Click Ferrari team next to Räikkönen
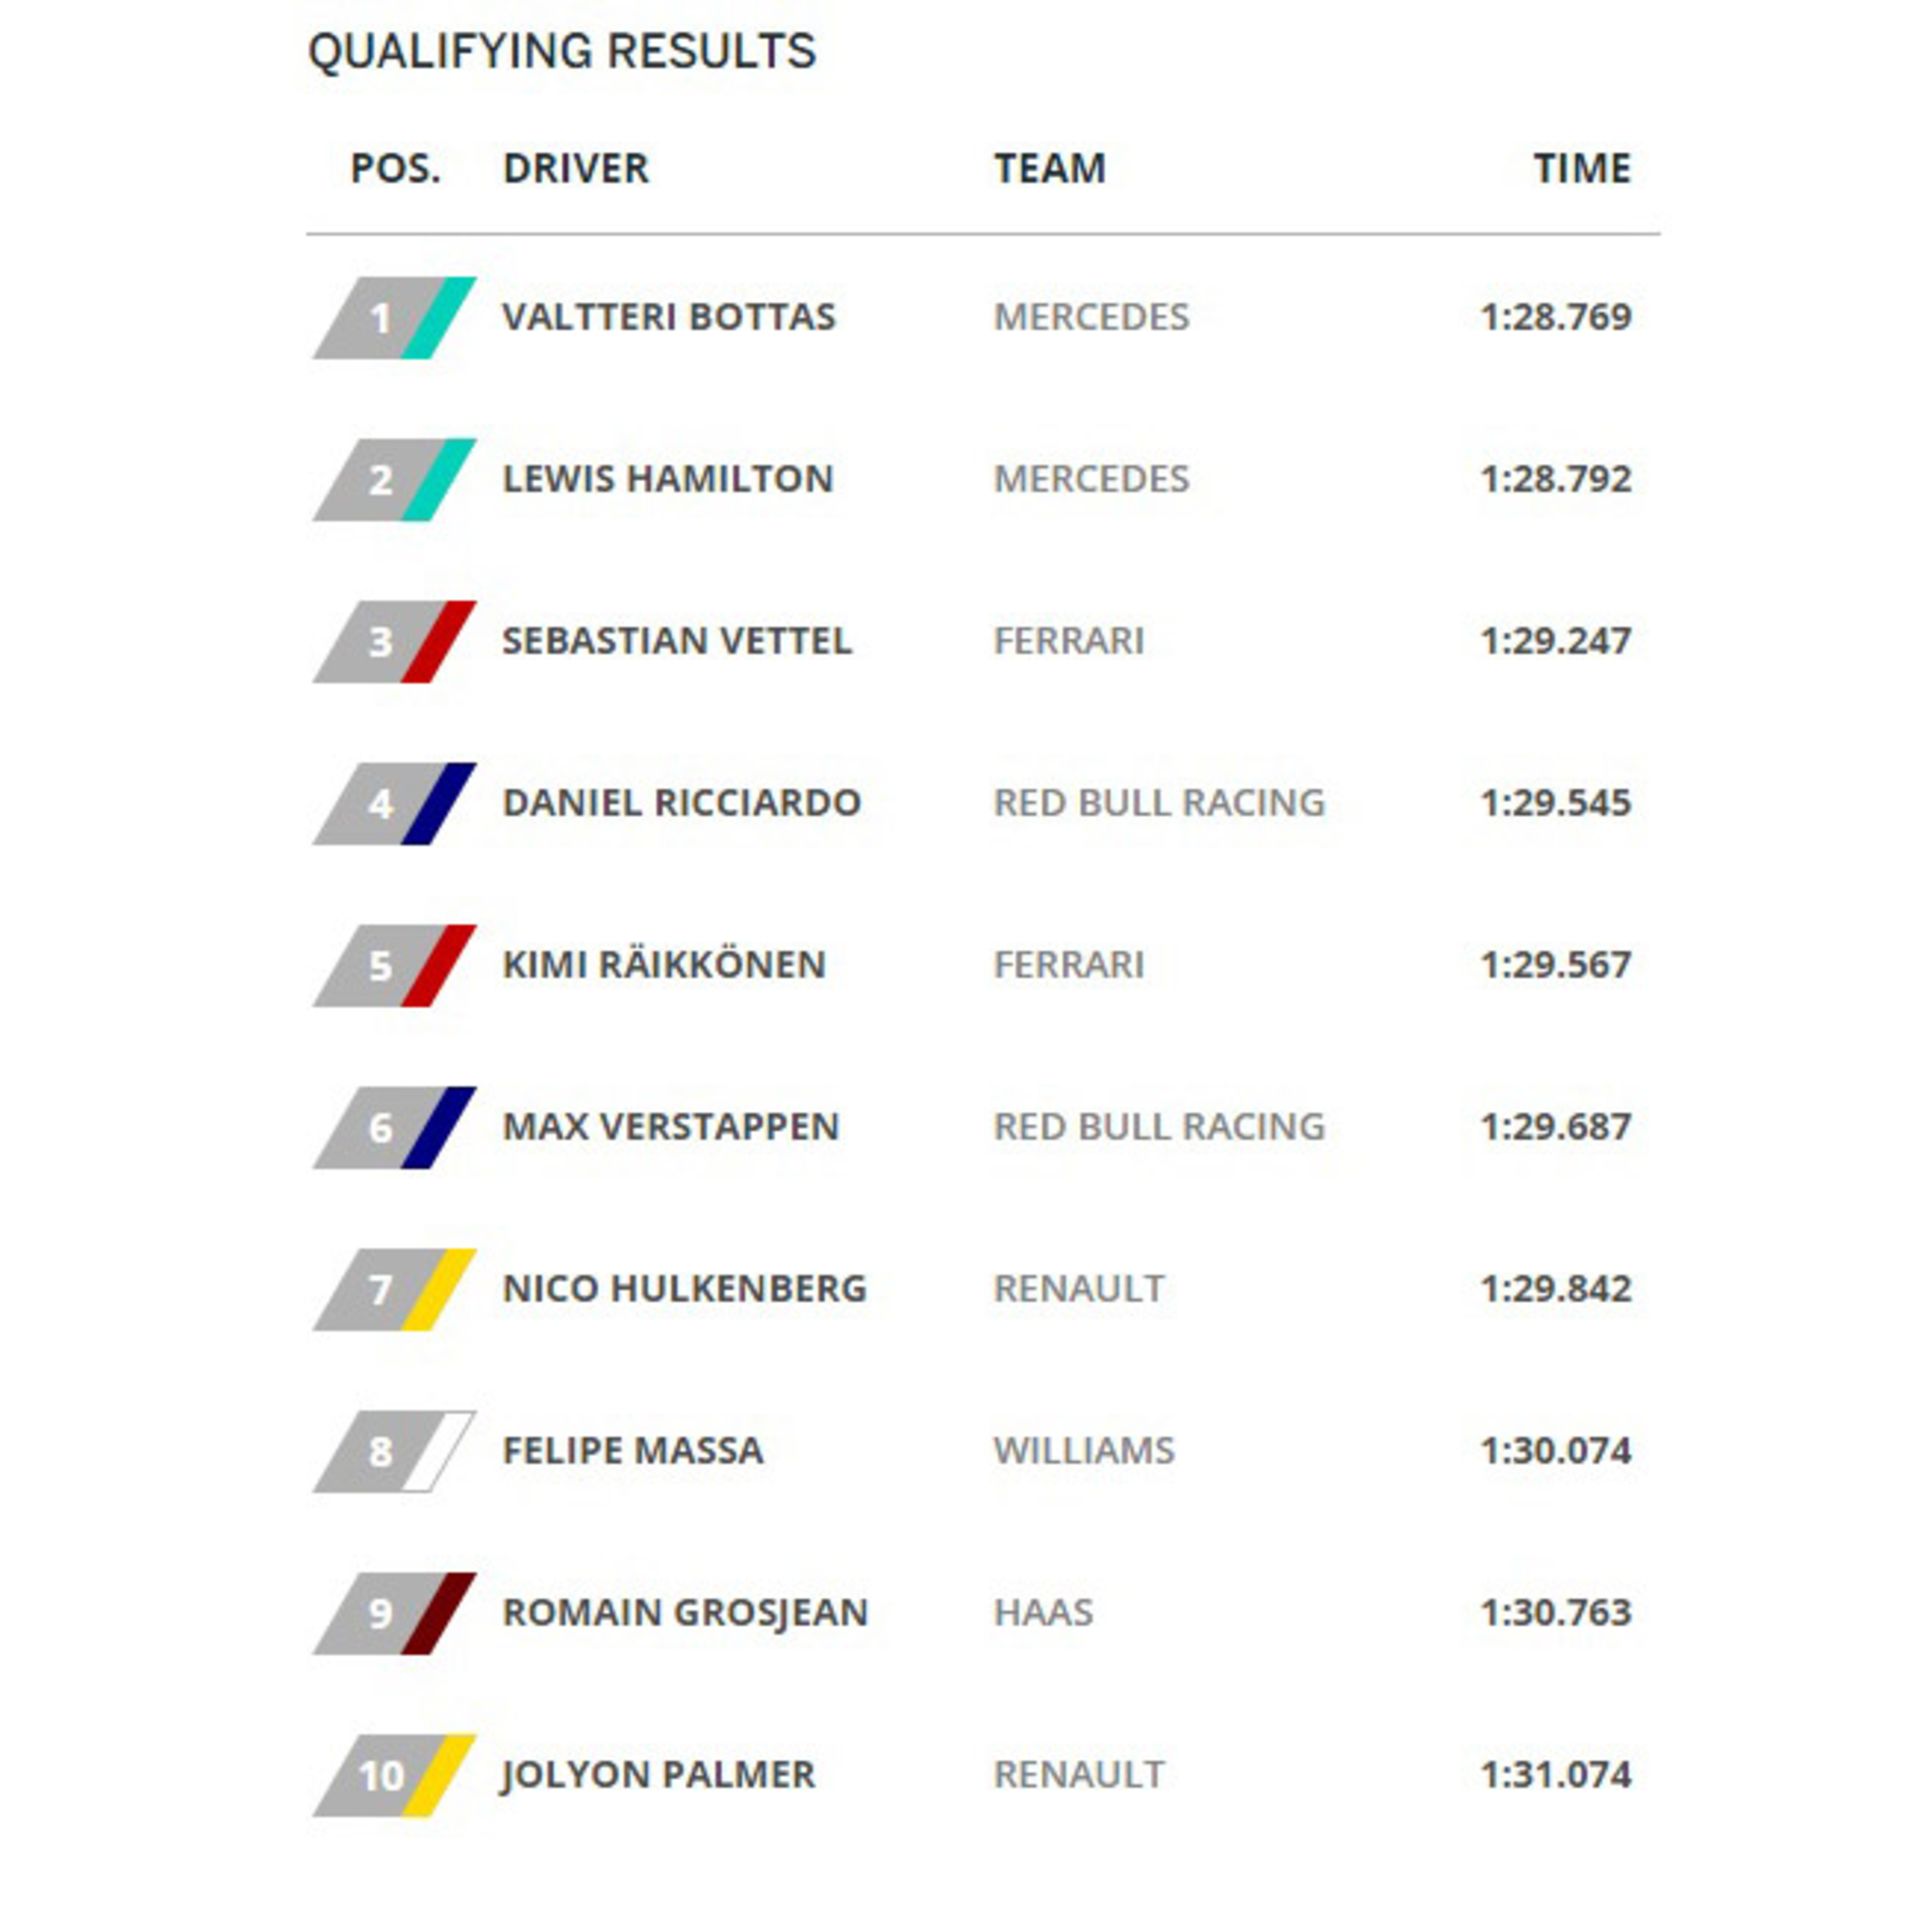Image resolution: width=1920 pixels, height=1920 pixels. point(1068,965)
